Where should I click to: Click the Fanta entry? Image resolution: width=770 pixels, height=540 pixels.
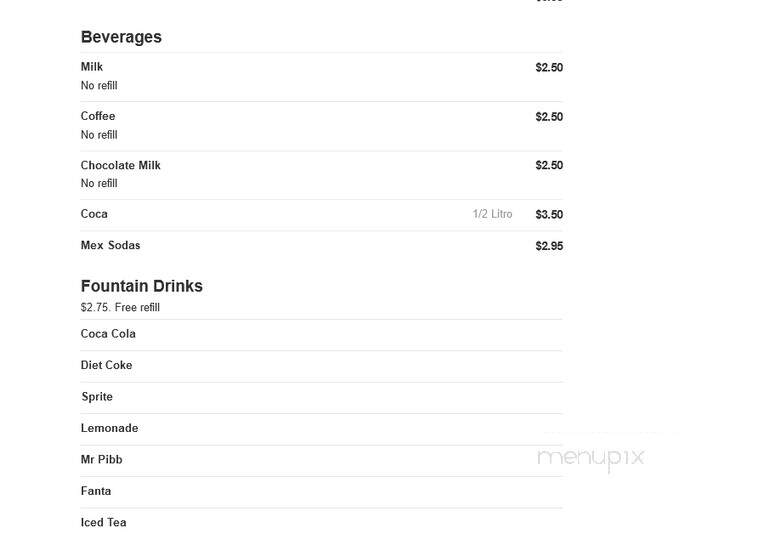tap(96, 491)
